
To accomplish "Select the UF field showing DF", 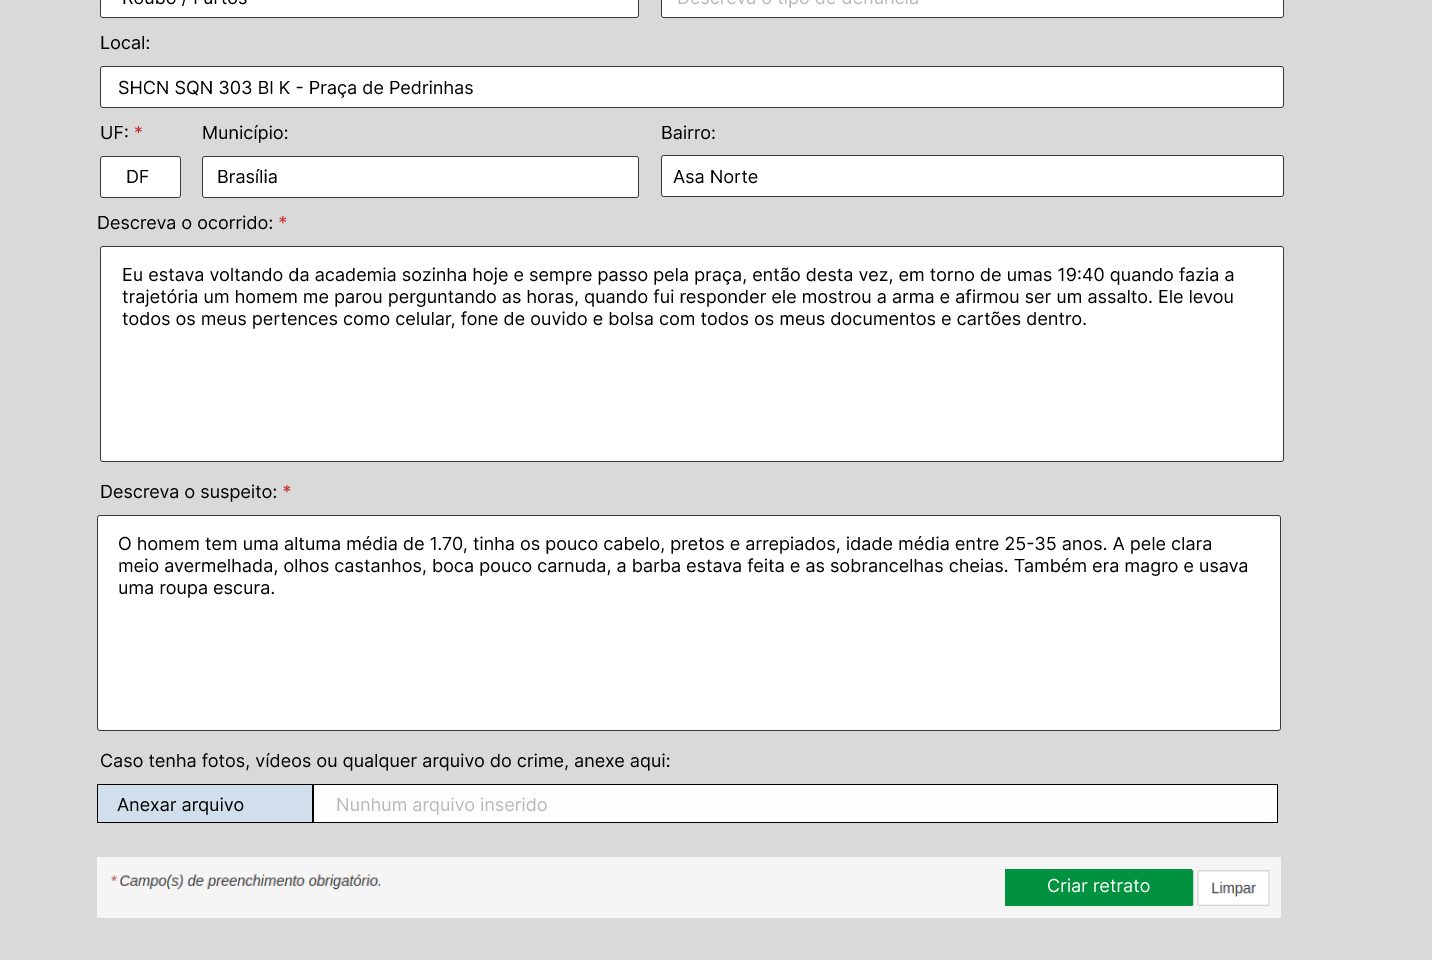I will [140, 177].
